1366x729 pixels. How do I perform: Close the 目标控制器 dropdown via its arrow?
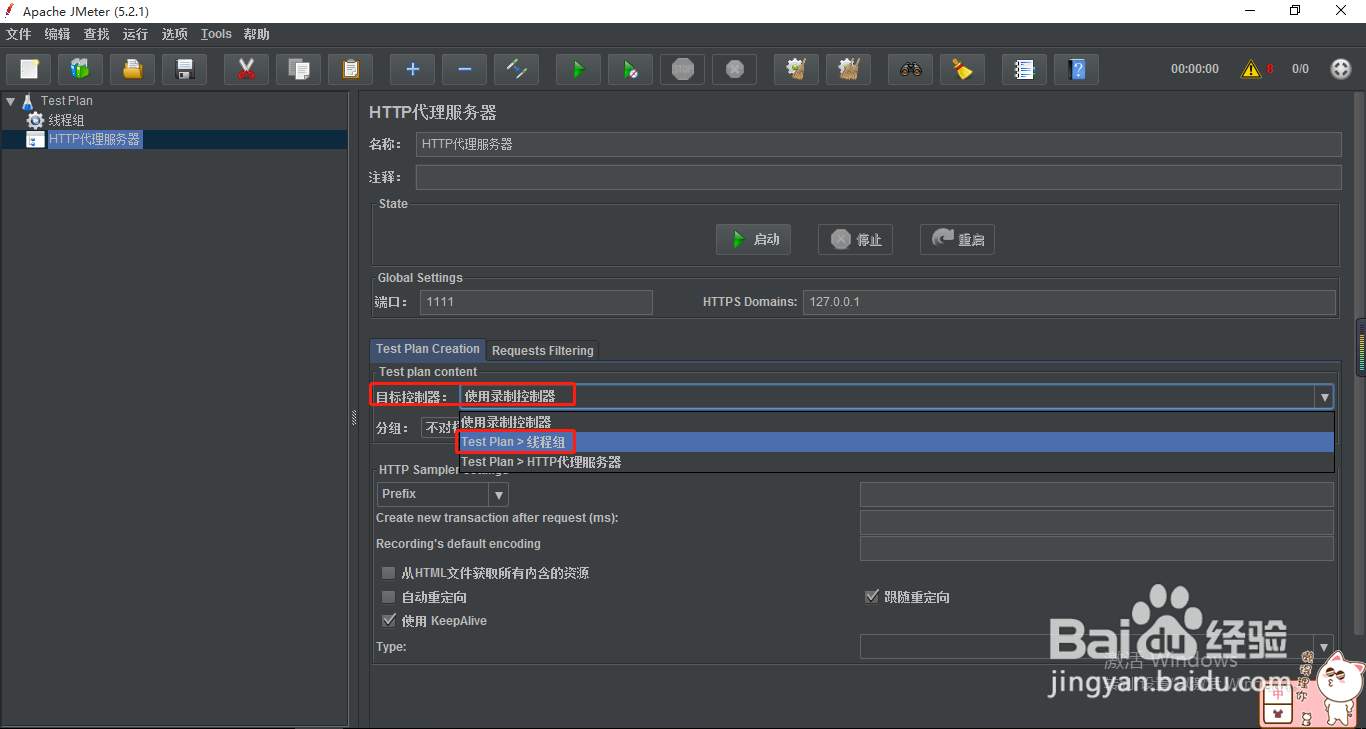tap(1324, 397)
